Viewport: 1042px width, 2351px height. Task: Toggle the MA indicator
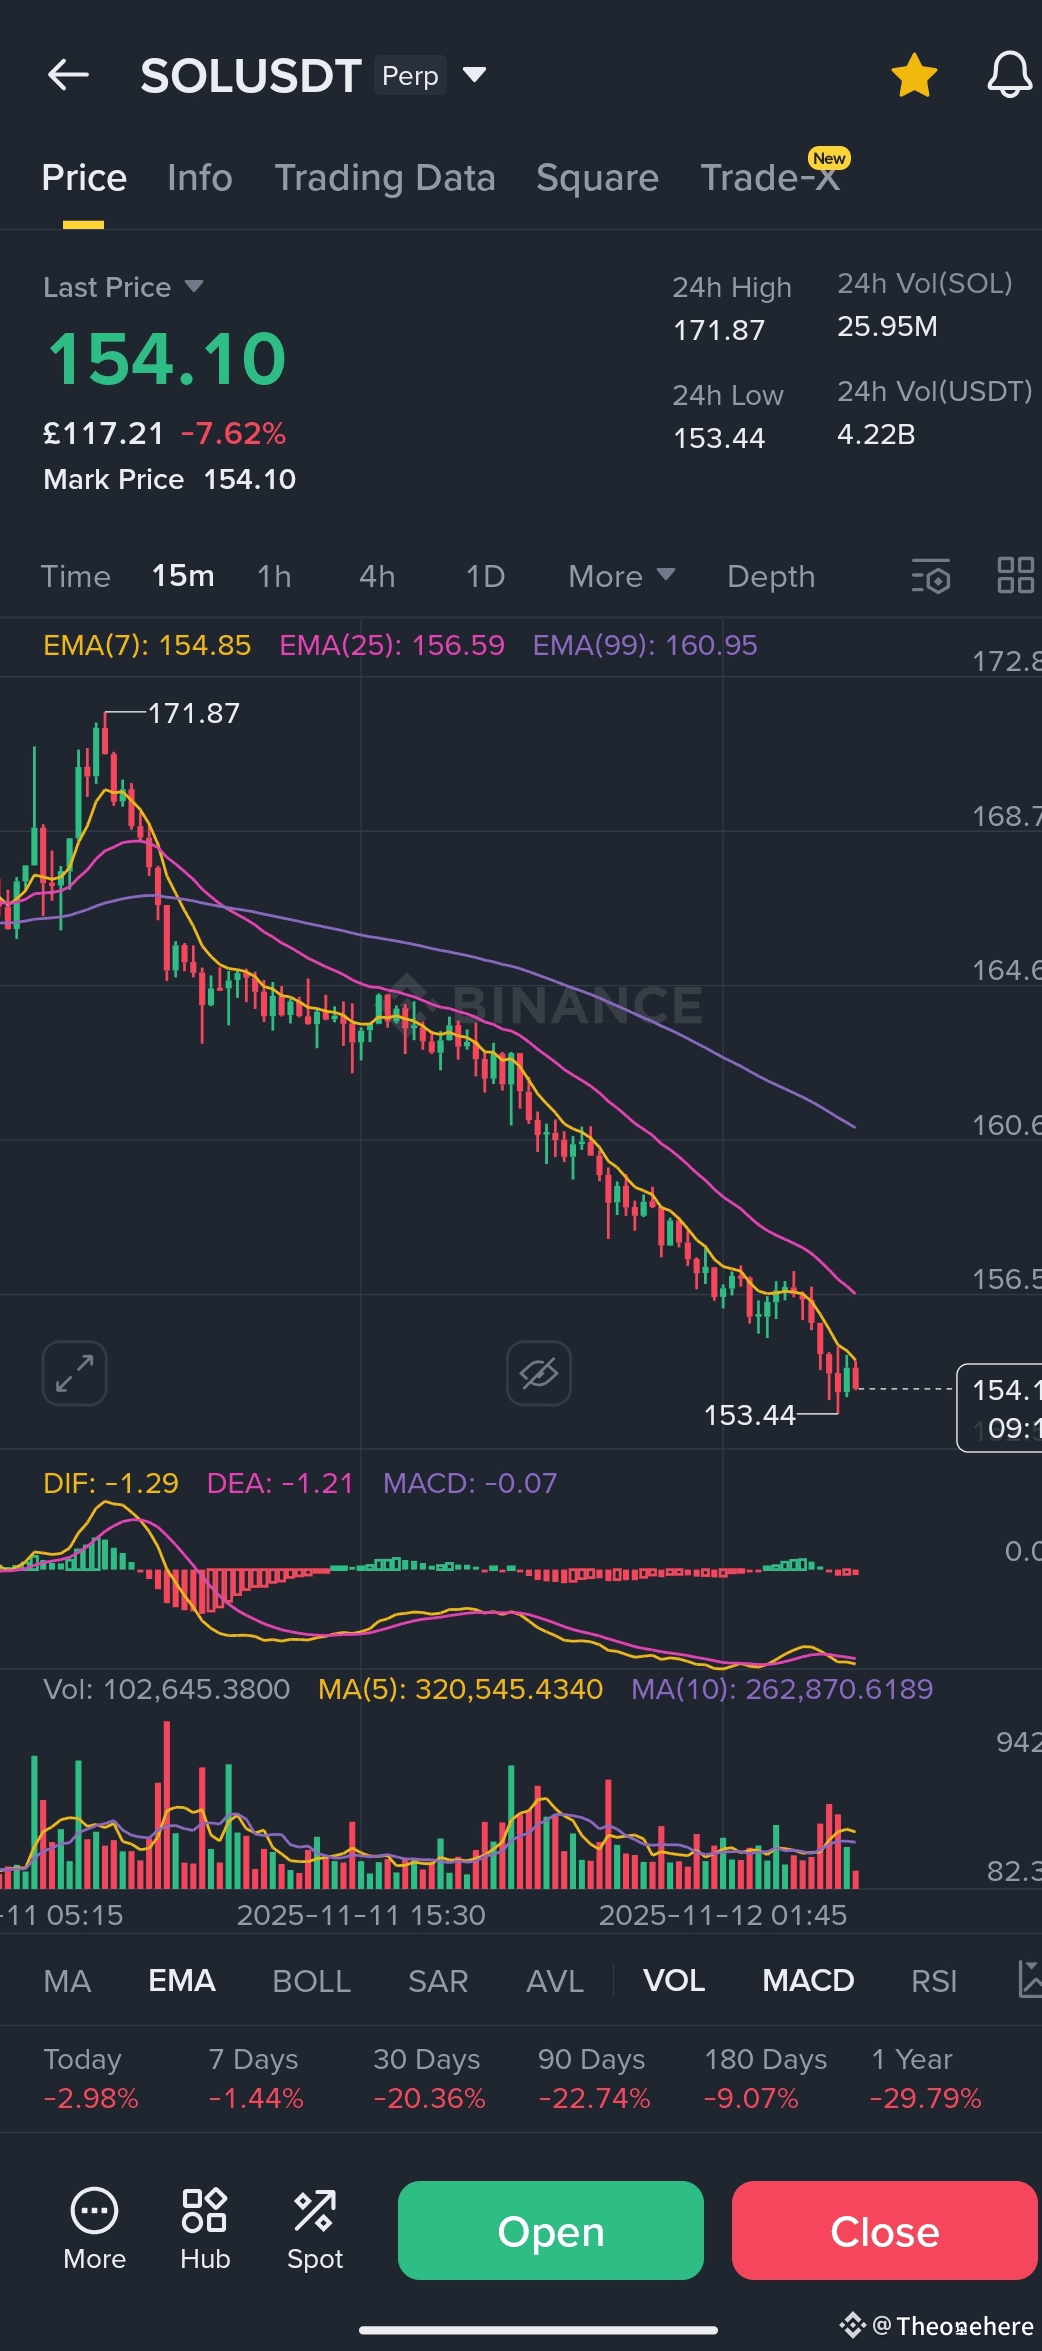point(67,1981)
